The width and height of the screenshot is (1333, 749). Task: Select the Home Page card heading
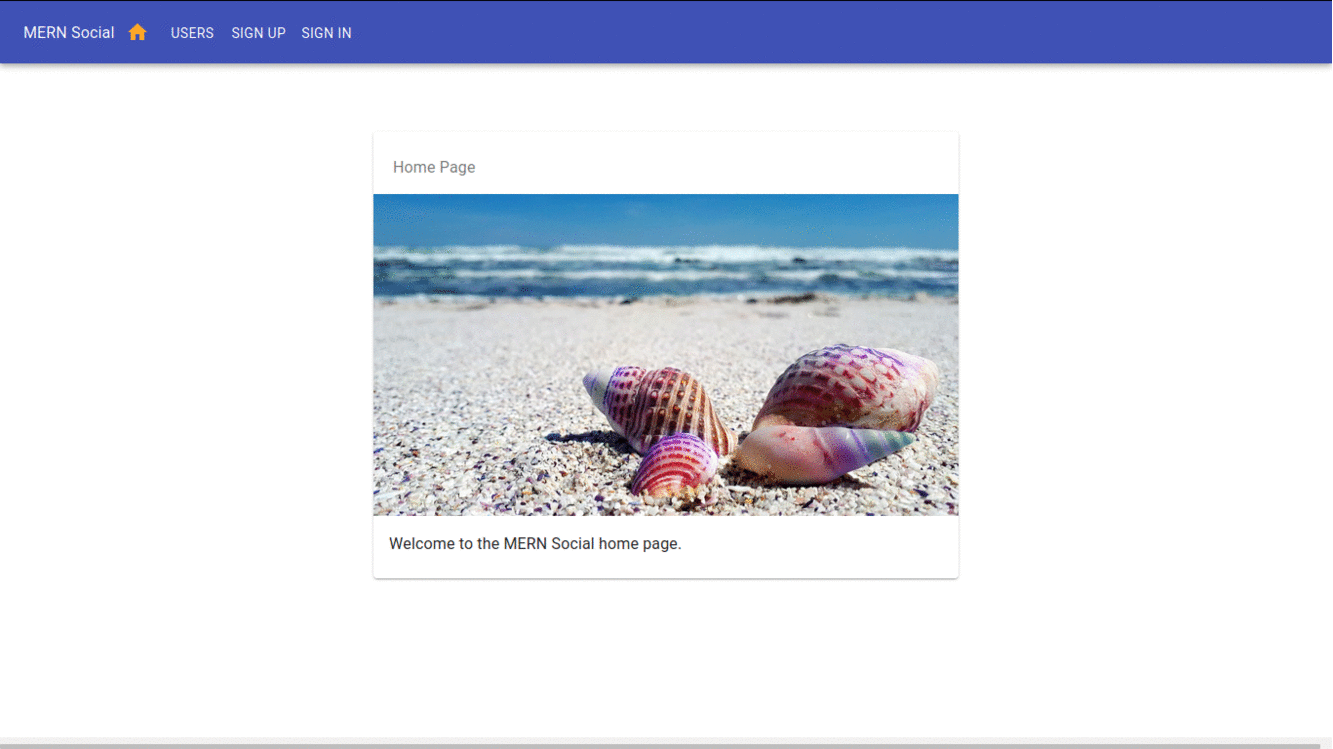point(434,167)
